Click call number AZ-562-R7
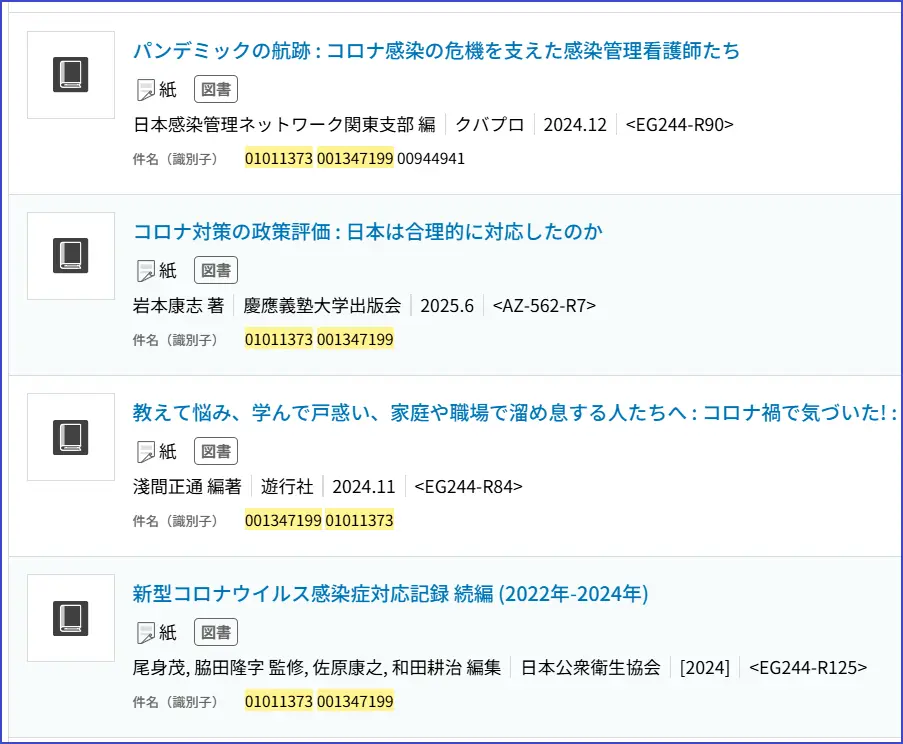903x744 pixels. coord(544,306)
